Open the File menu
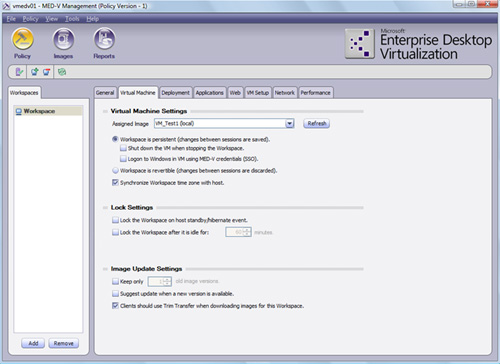The image size is (500, 364). click(x=11, y=19)
